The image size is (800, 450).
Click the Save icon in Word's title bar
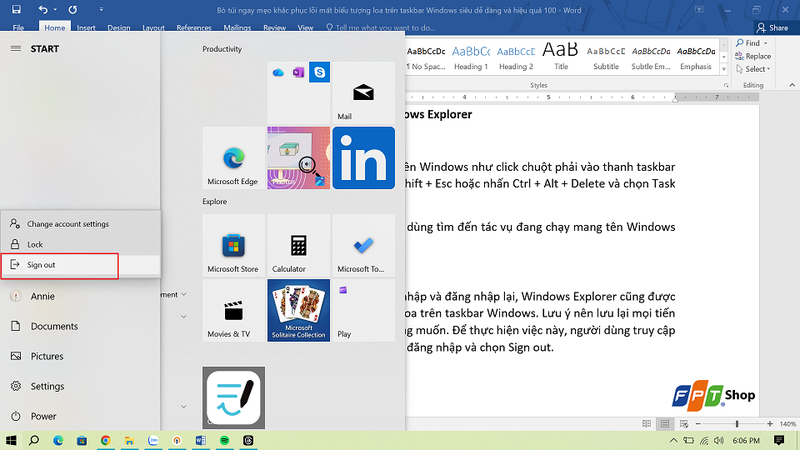coord(16,9)
